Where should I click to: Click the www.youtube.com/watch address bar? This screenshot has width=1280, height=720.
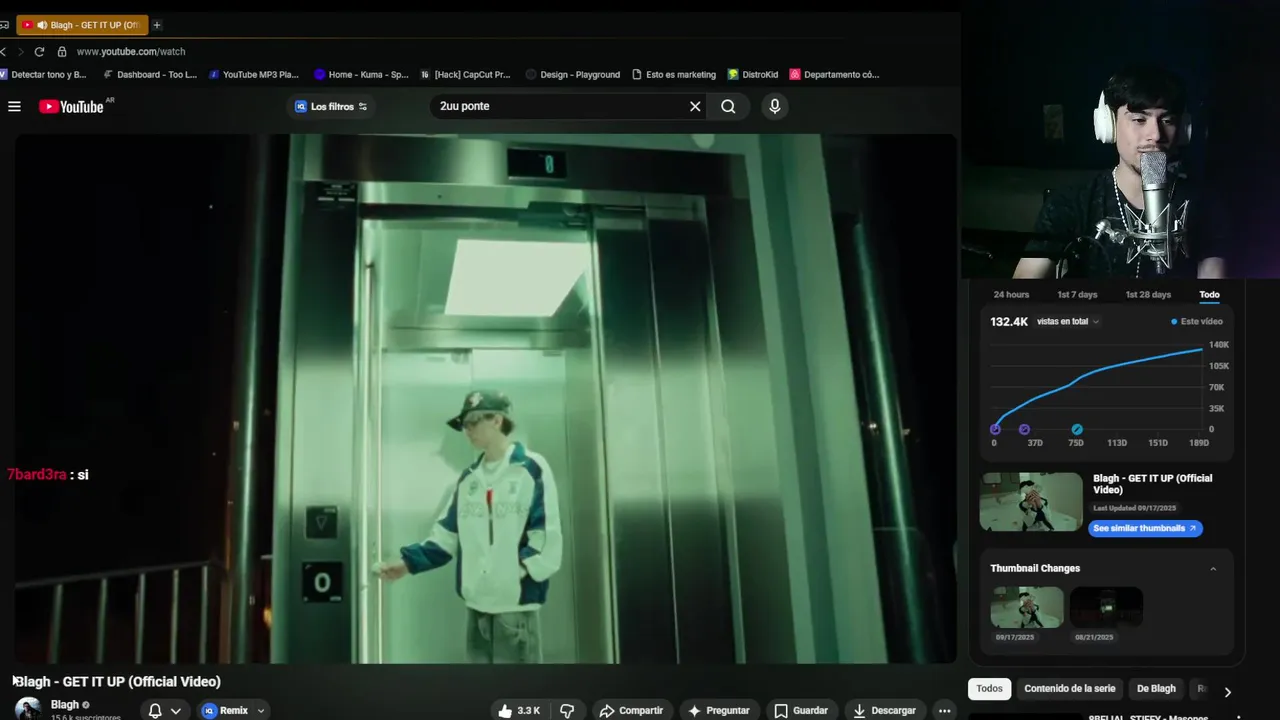tap(131, 51)
